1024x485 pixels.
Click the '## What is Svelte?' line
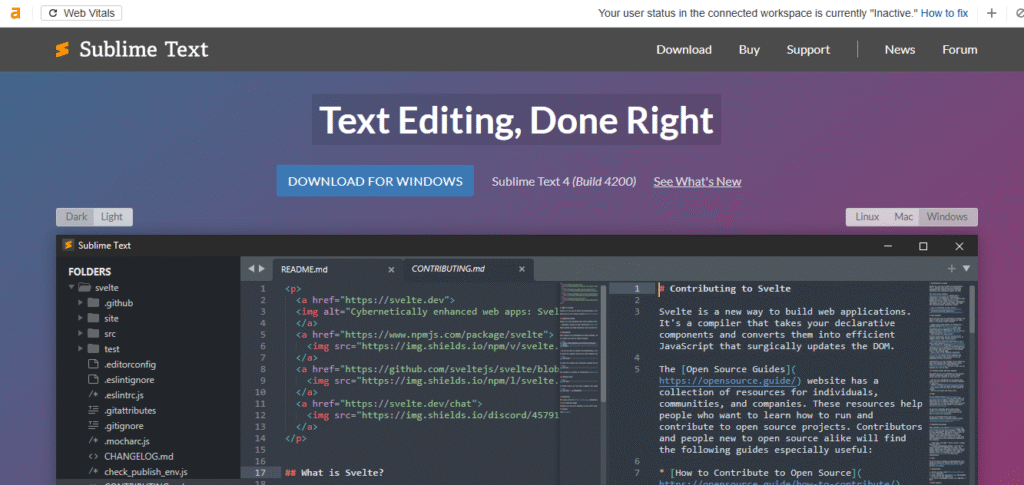(334, 473)
